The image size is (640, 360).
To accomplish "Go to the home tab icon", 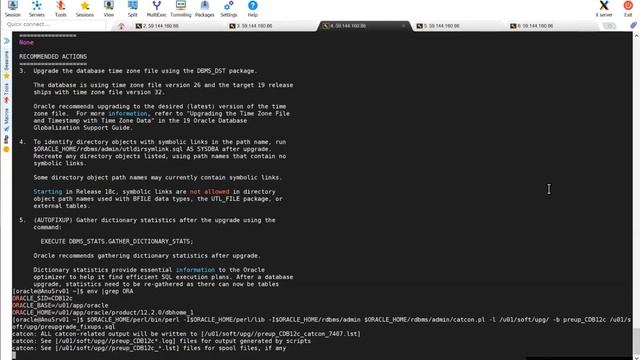I will 121,26.
